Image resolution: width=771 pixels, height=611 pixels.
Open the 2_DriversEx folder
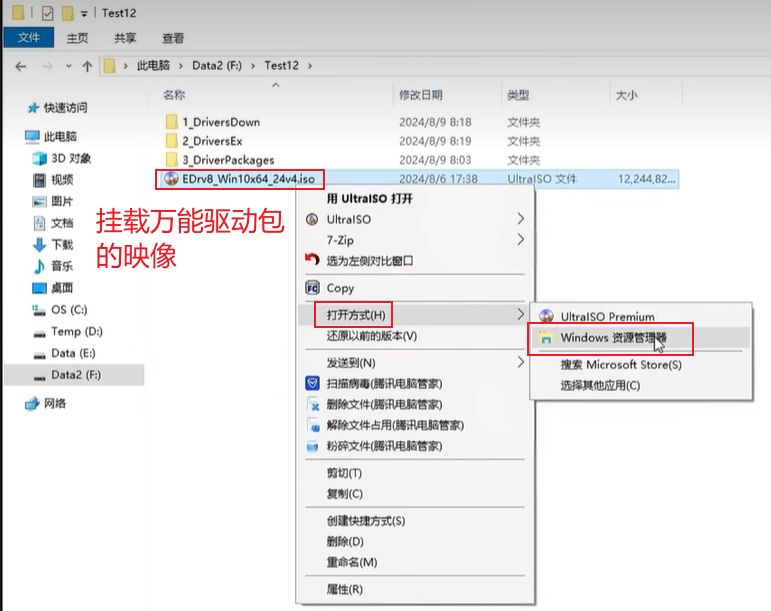[212, 141]
